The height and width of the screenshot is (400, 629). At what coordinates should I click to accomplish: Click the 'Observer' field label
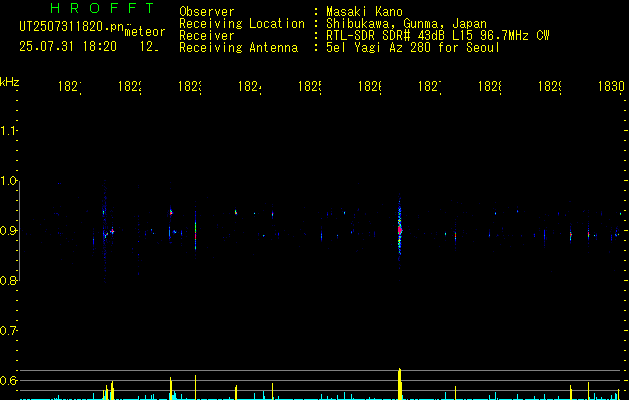[x=207, y=12]
